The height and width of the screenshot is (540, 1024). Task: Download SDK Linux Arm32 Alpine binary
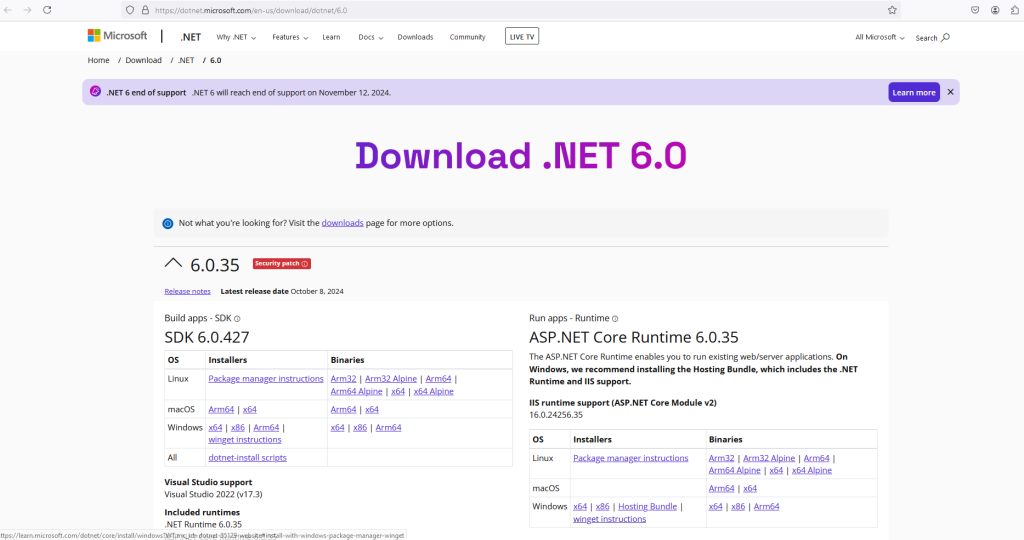391,379
